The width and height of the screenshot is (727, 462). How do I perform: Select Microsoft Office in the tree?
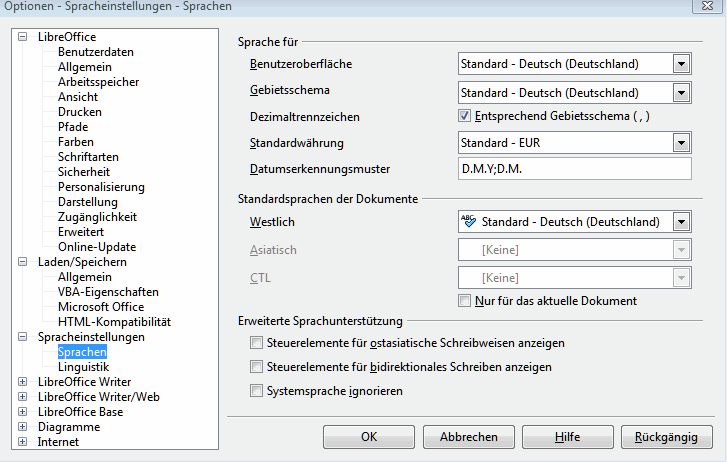pyautogui.click(x=101, y=307)
